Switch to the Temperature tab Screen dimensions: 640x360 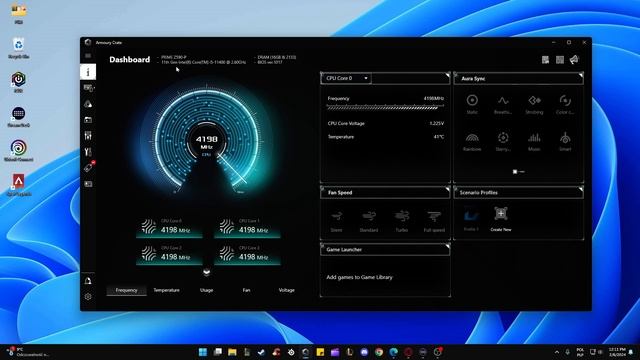167,290
